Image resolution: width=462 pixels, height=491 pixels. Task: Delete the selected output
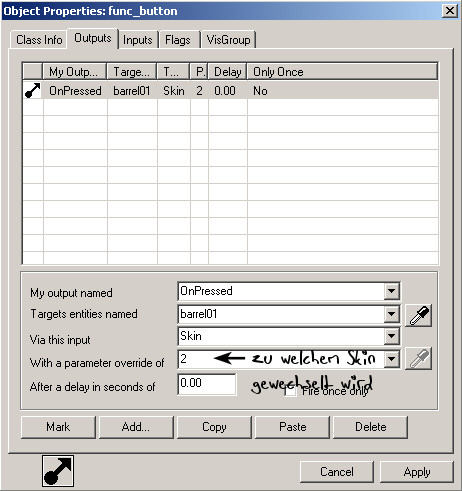(x=370, y=427)
